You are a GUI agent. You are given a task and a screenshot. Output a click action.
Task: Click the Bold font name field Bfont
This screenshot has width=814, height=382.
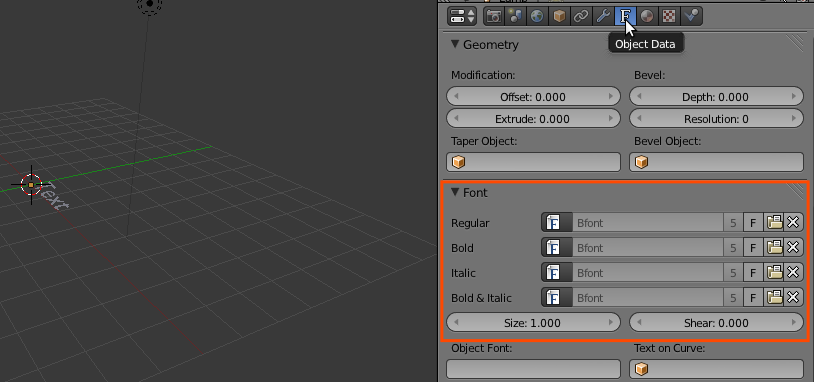(647, 248)
